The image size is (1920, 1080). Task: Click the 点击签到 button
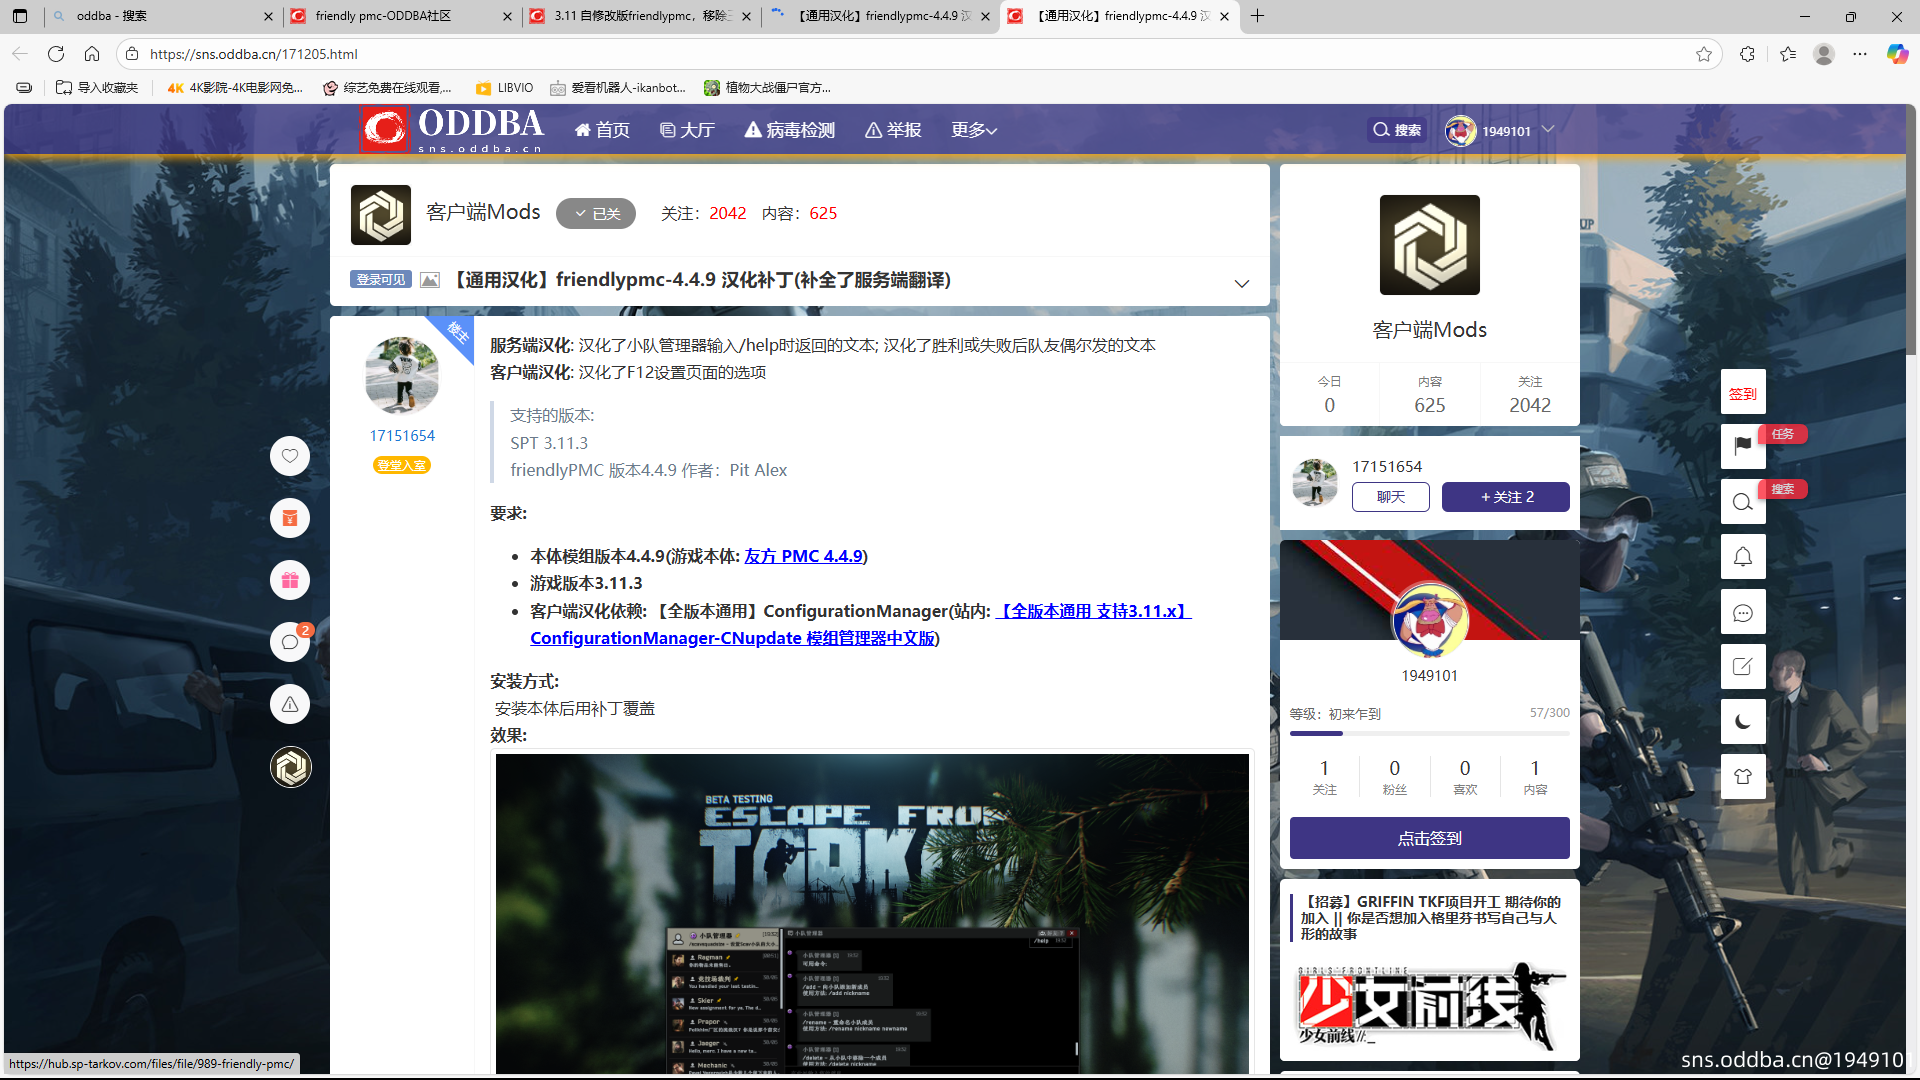point(1430,838)
